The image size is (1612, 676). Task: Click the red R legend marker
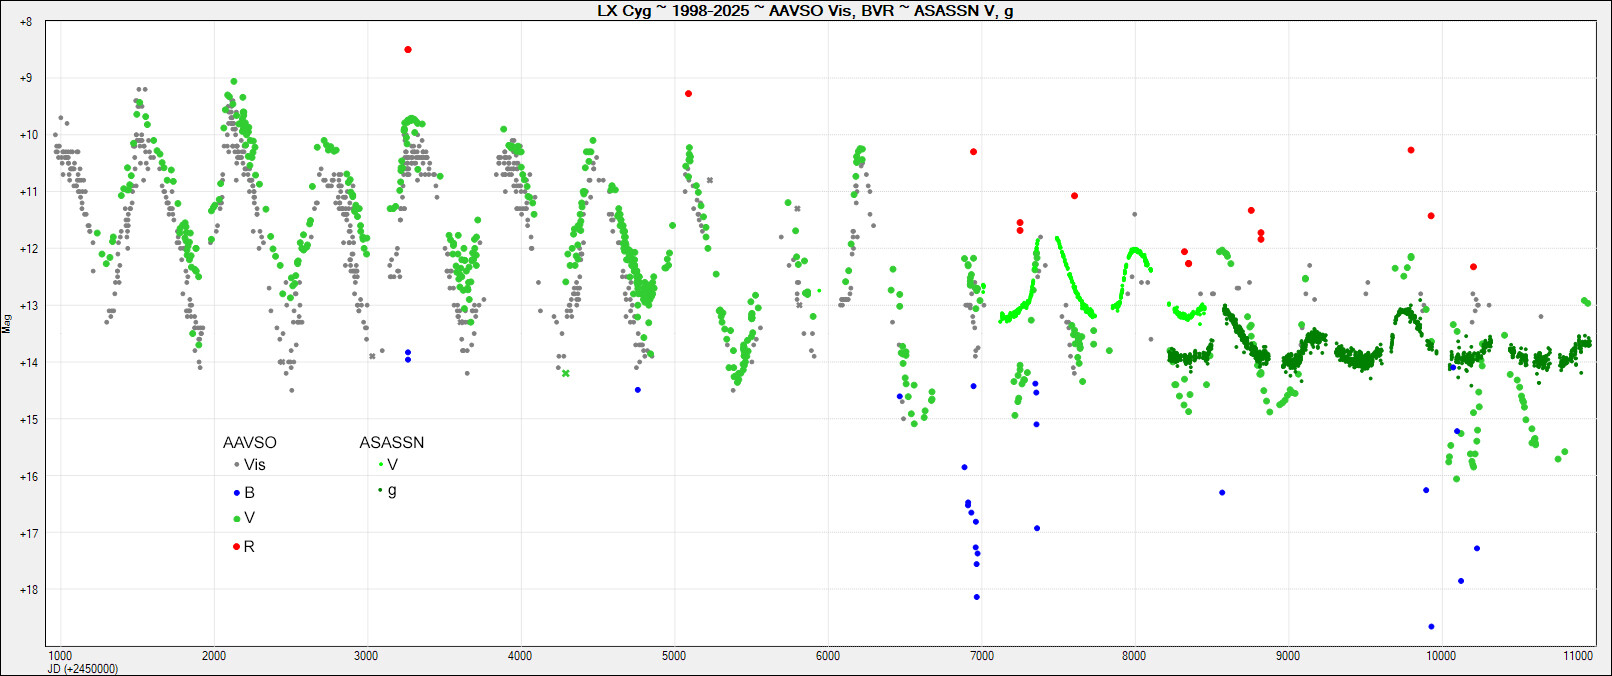point(236,547)
